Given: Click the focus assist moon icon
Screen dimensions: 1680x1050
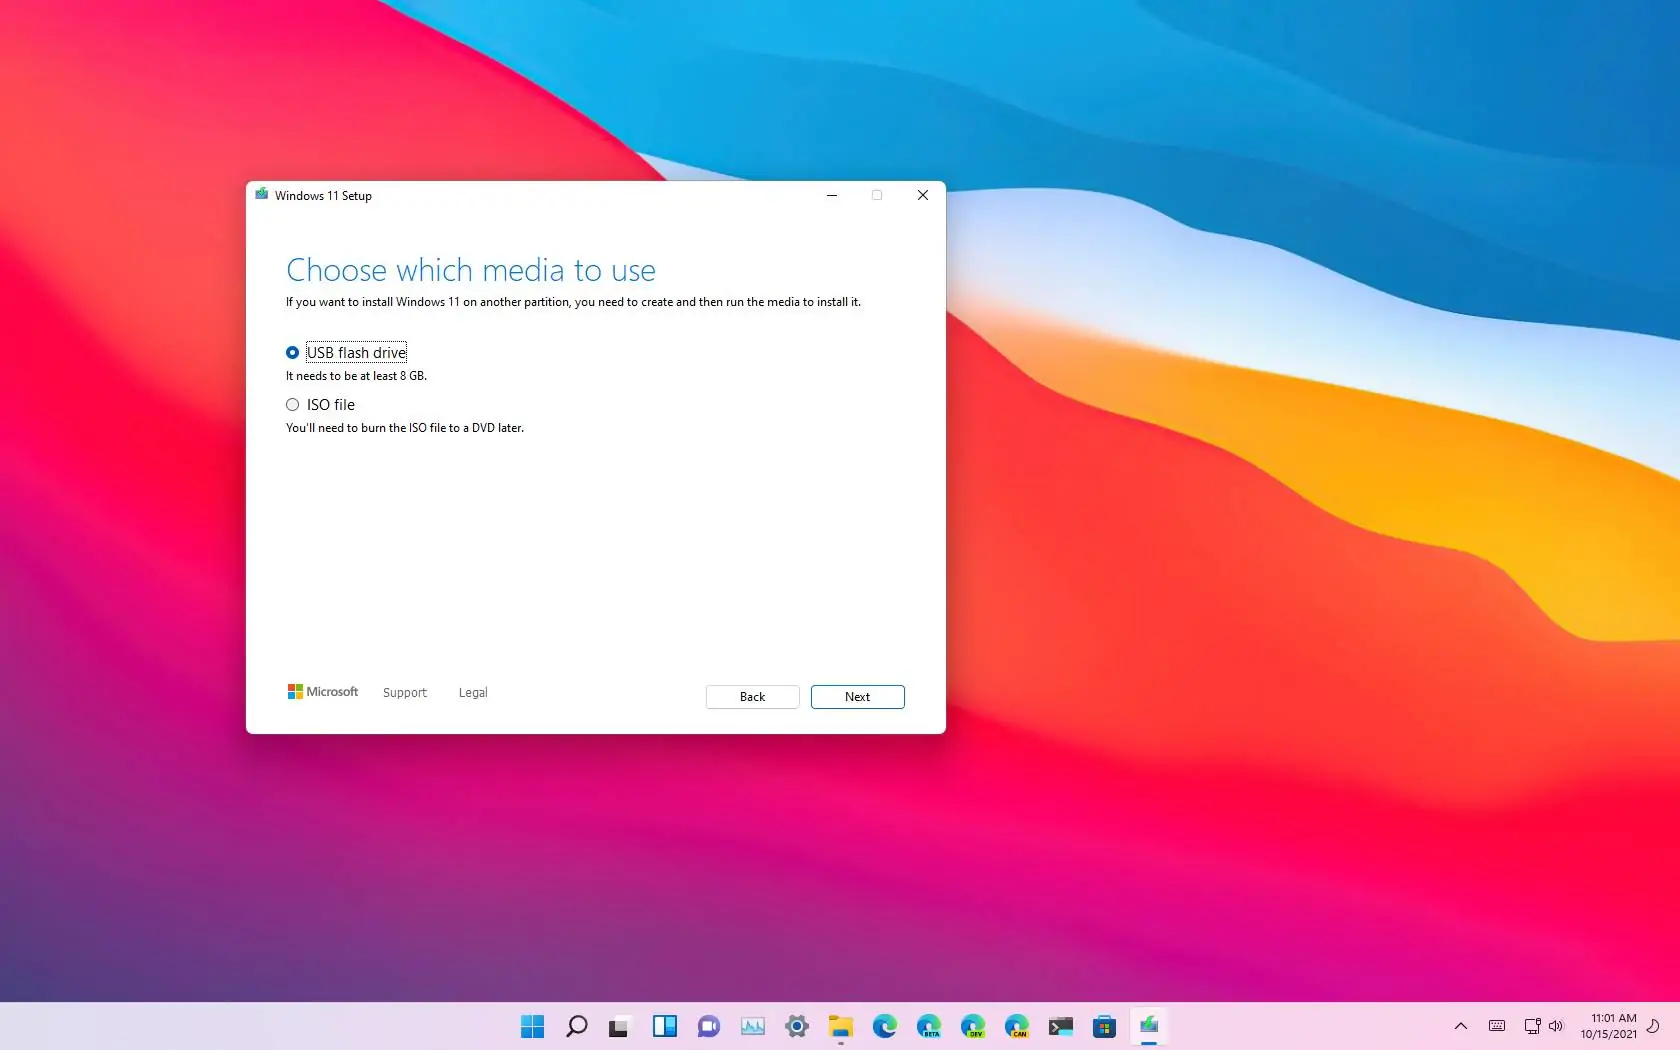Looking at the screenshot, I should pos(1653,1026).
